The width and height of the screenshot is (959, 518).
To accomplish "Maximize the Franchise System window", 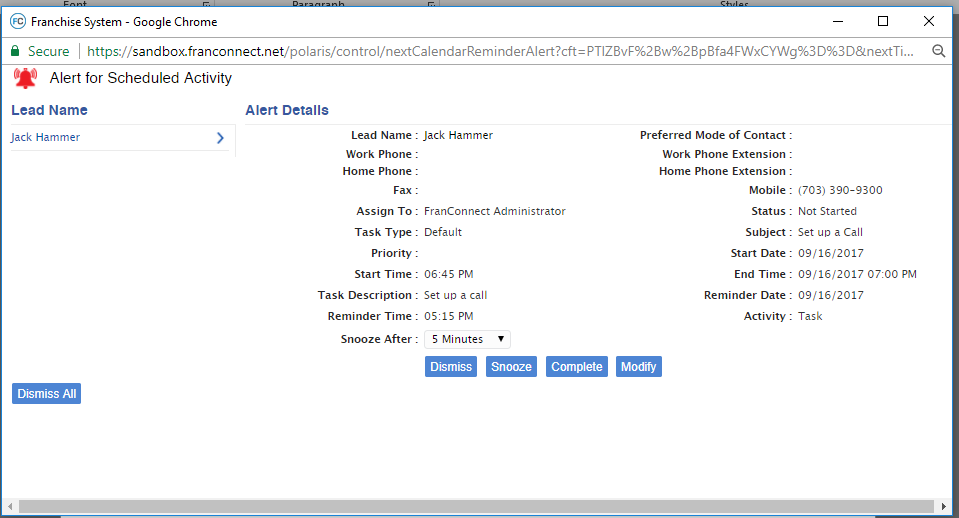I will (883, 21).
